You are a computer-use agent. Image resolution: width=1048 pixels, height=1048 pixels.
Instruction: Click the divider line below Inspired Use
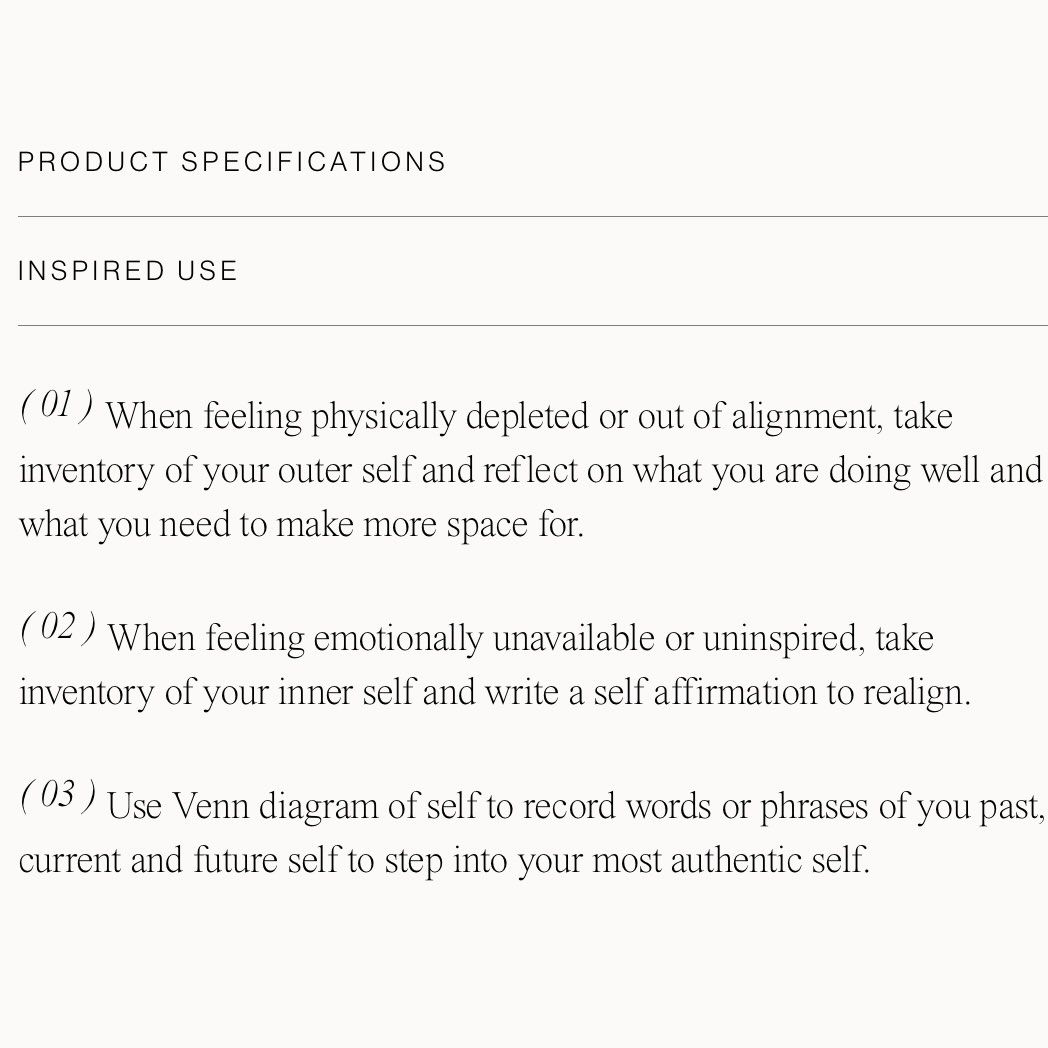[x=532, y=325]
